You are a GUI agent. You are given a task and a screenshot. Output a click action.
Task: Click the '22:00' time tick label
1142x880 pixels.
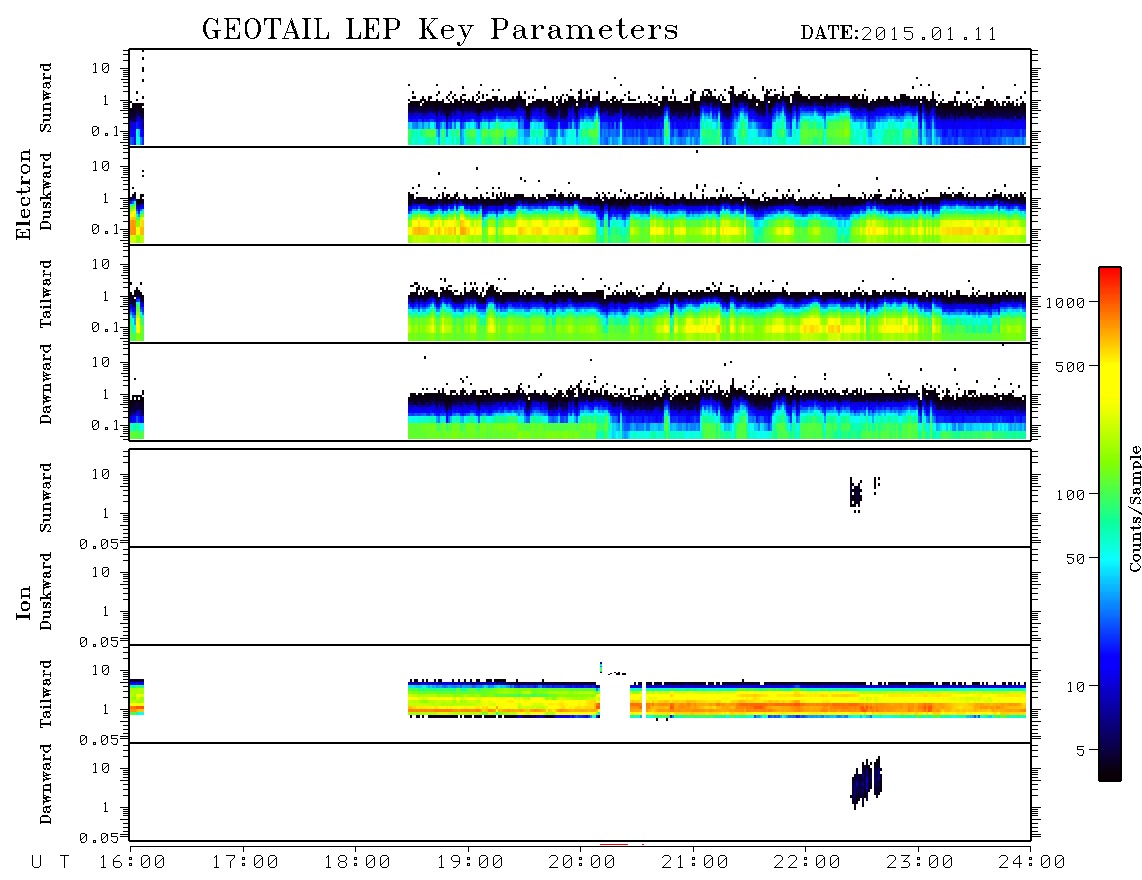coord(807,863)
